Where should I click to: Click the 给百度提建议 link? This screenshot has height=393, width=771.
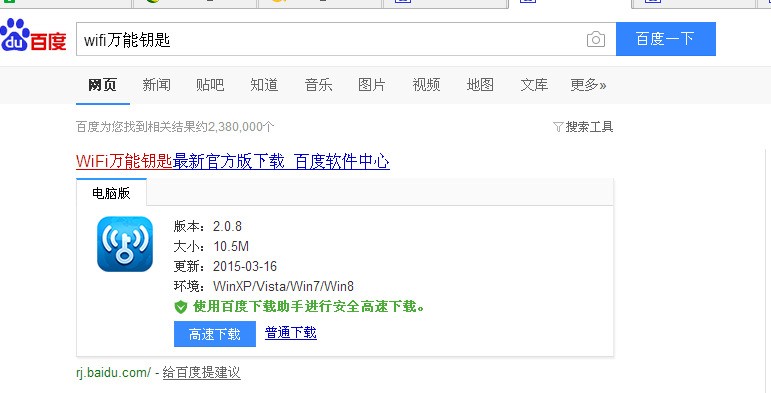201,372
